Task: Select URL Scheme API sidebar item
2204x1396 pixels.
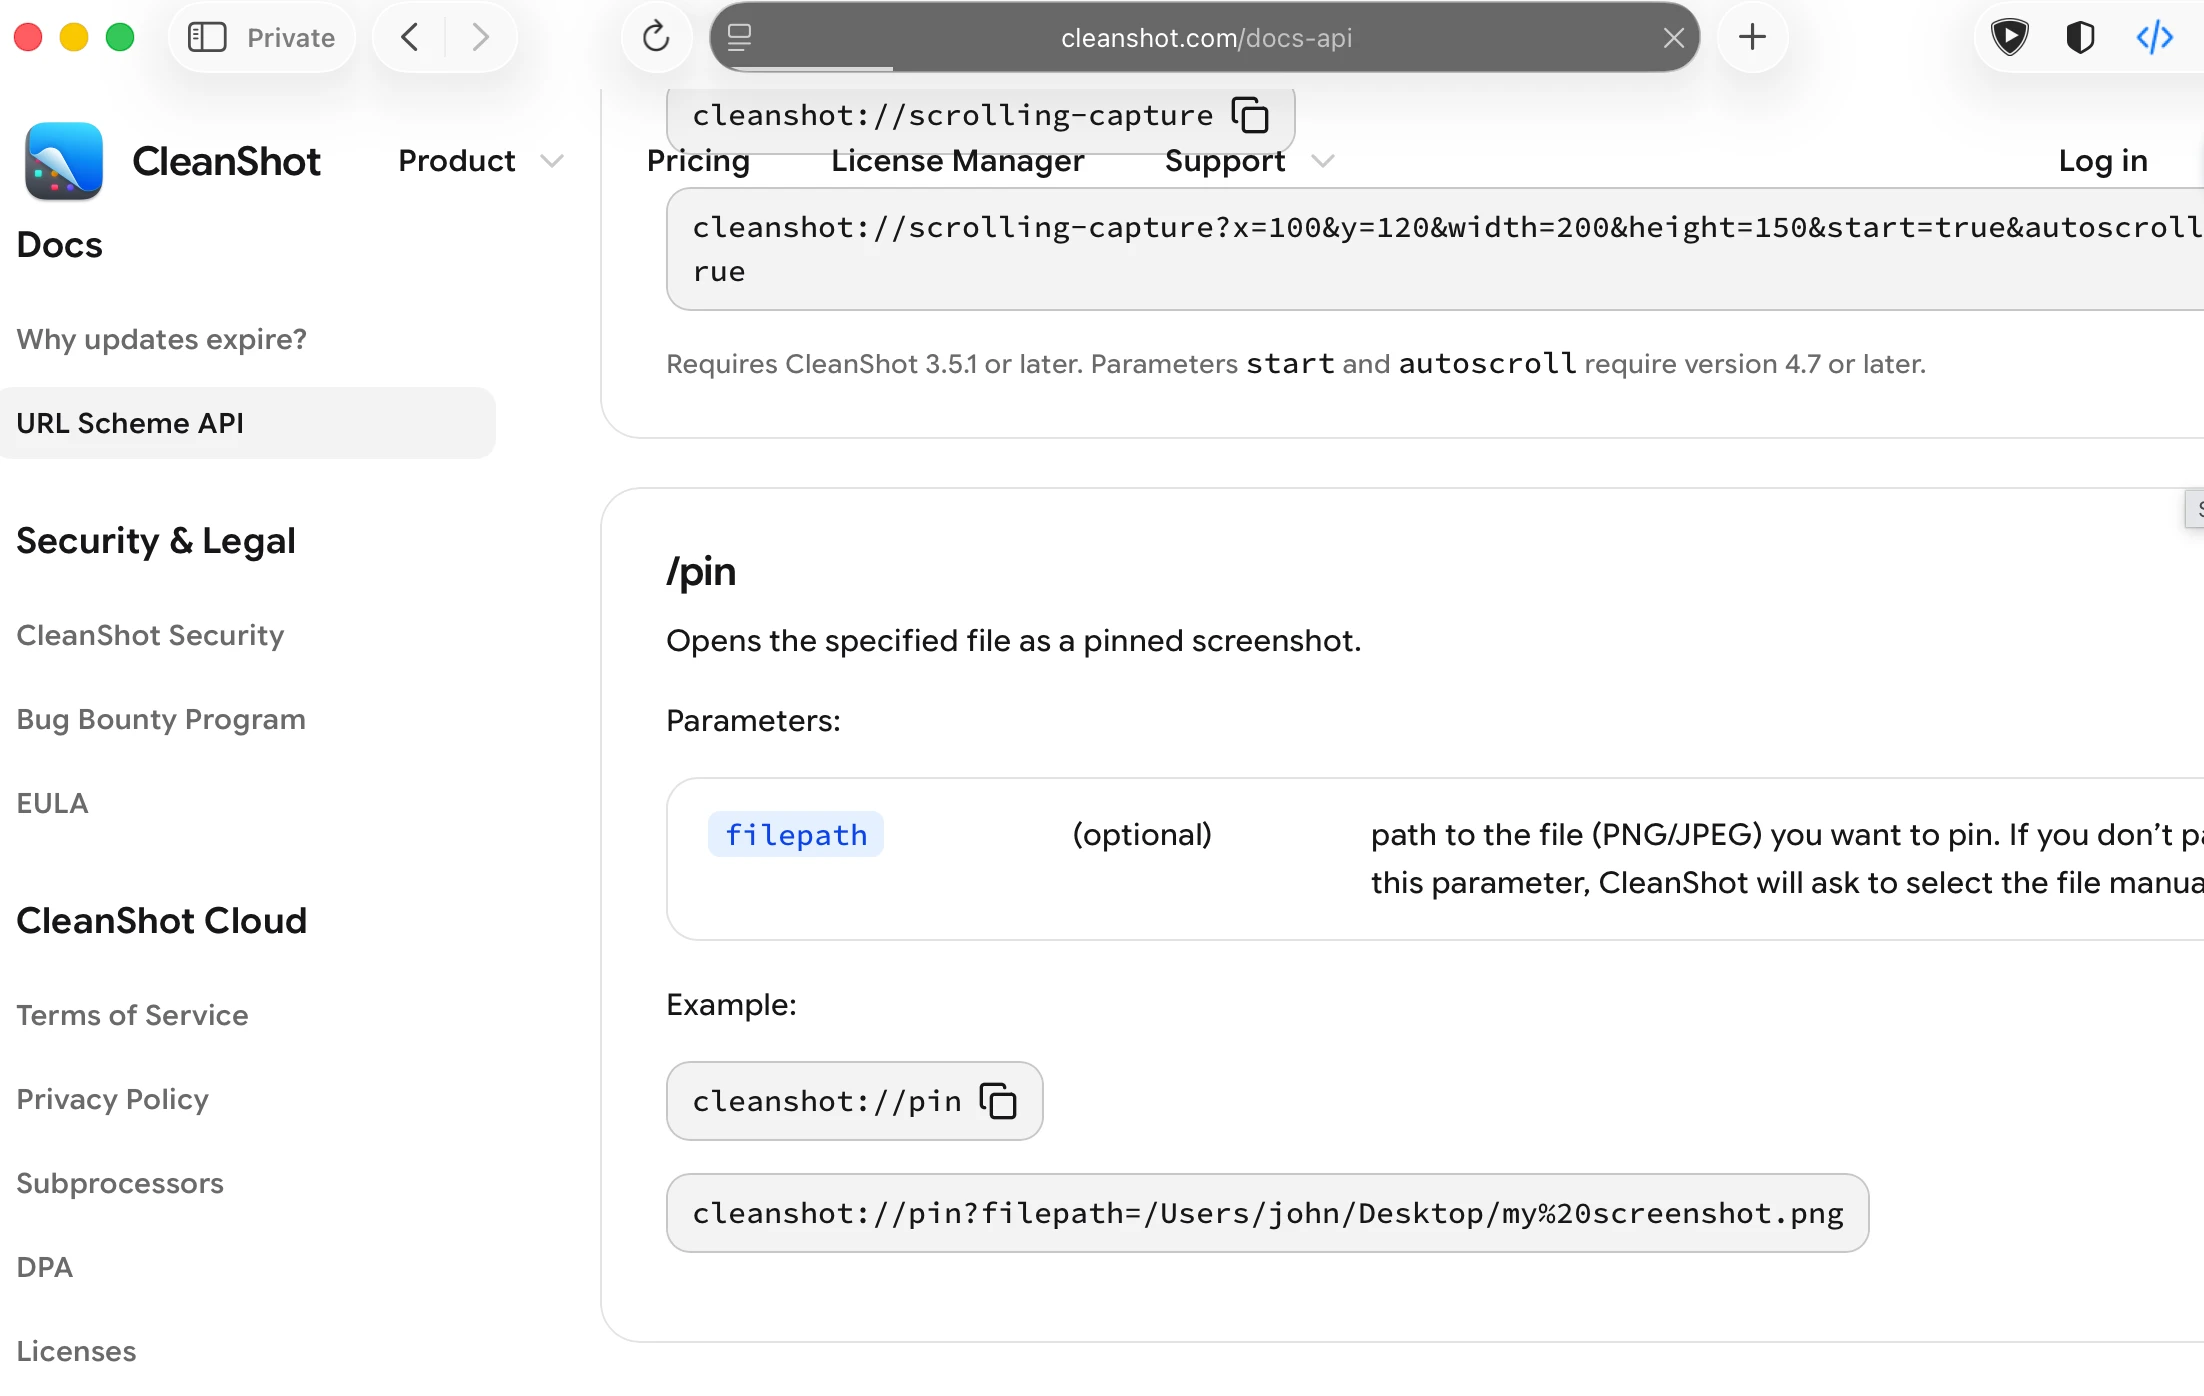Action: point(248,423)
